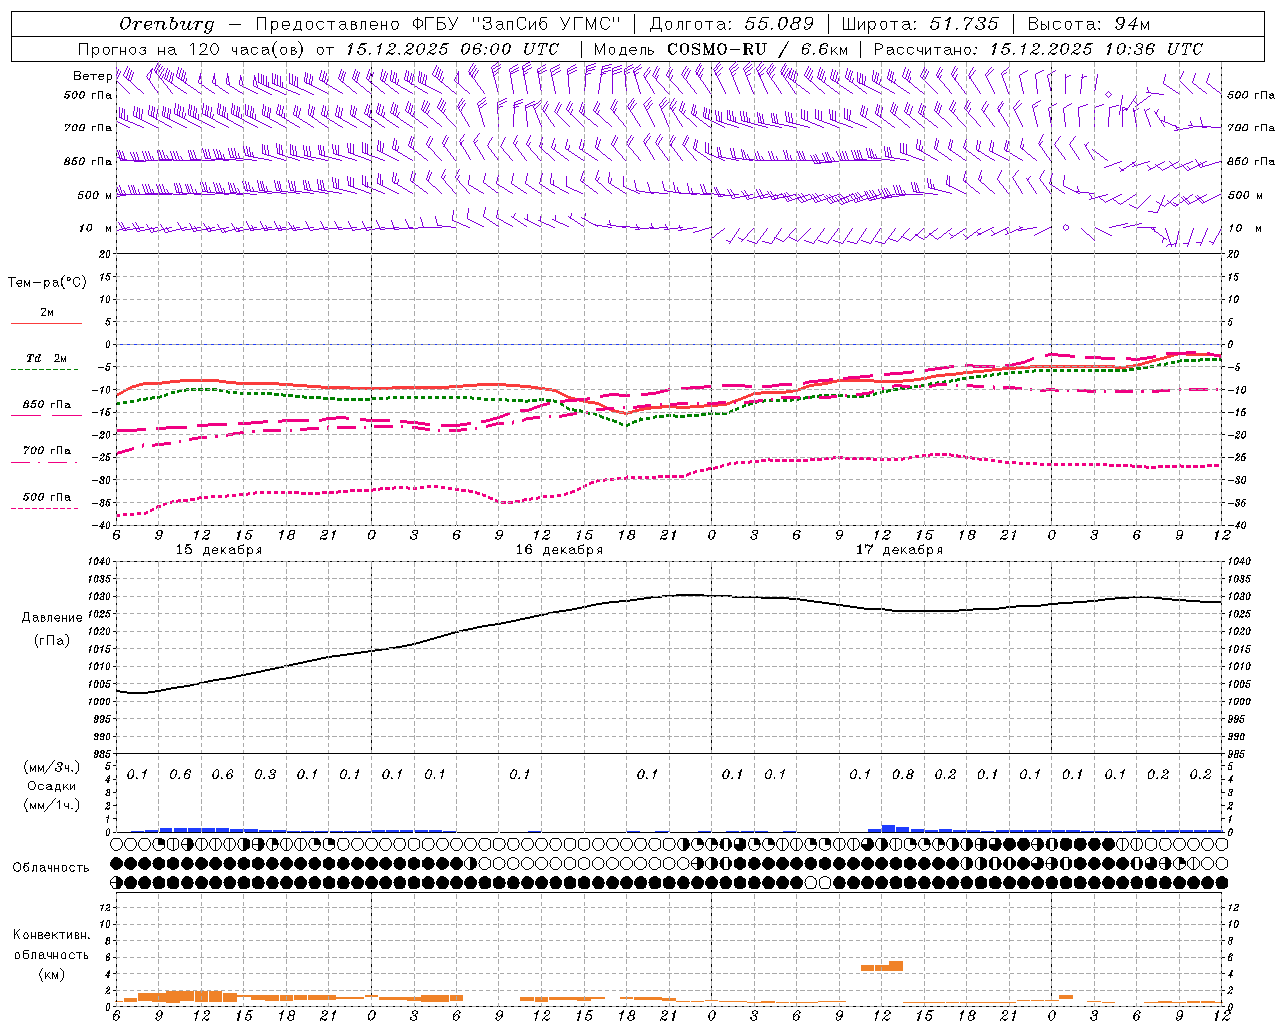The image size is (1280, 1024).
Task: Select the Облачность panel label
Action: [51, 868]
